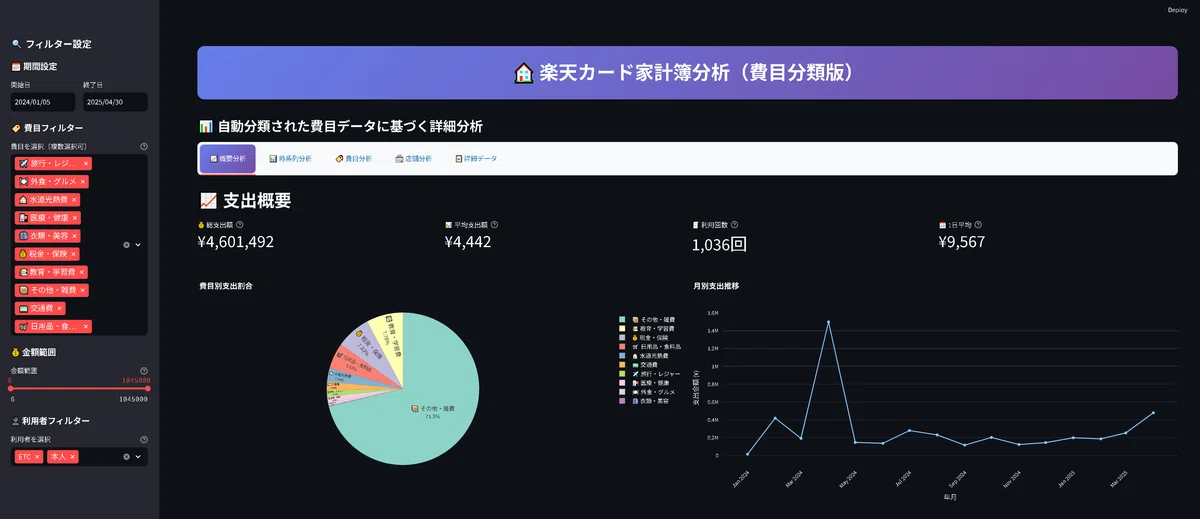Open help for 金額範囲 slider
The width and height of the screenshot is (1200, 519).
144,370
